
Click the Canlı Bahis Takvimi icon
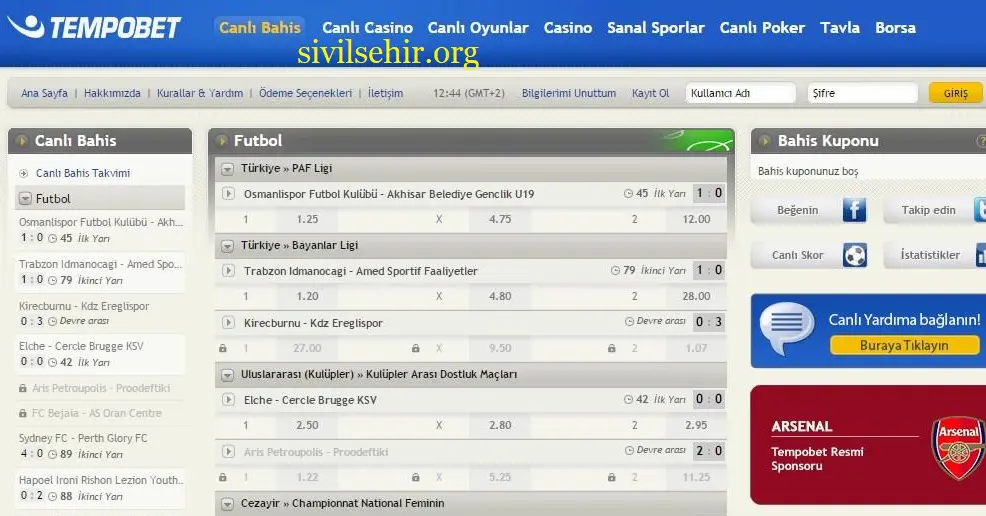(x=24, y=173)
